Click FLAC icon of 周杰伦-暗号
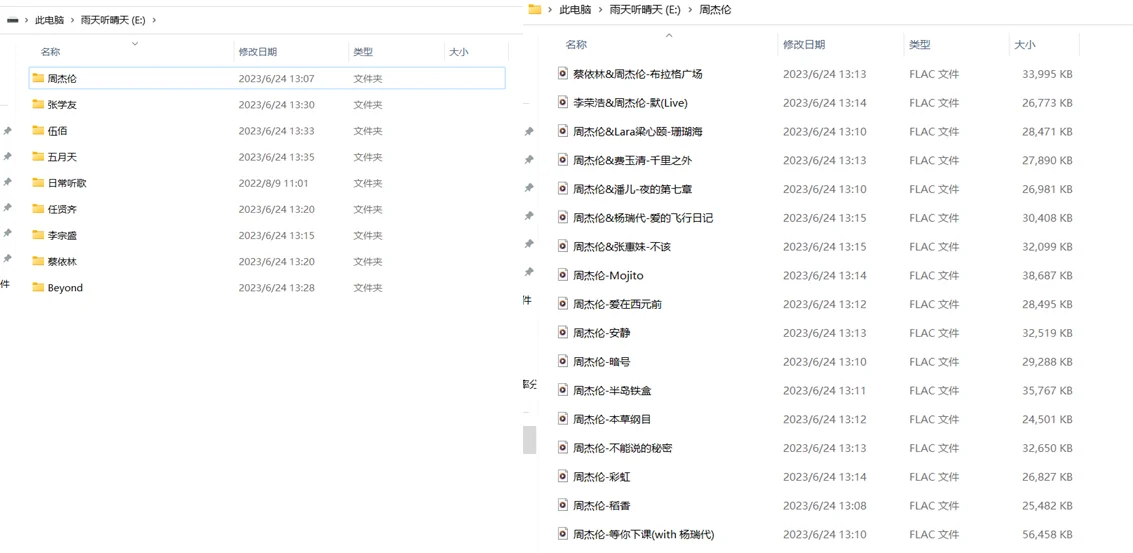This screenshot has width=1133, height=553. pyautogui.click(x=563, y=361)
